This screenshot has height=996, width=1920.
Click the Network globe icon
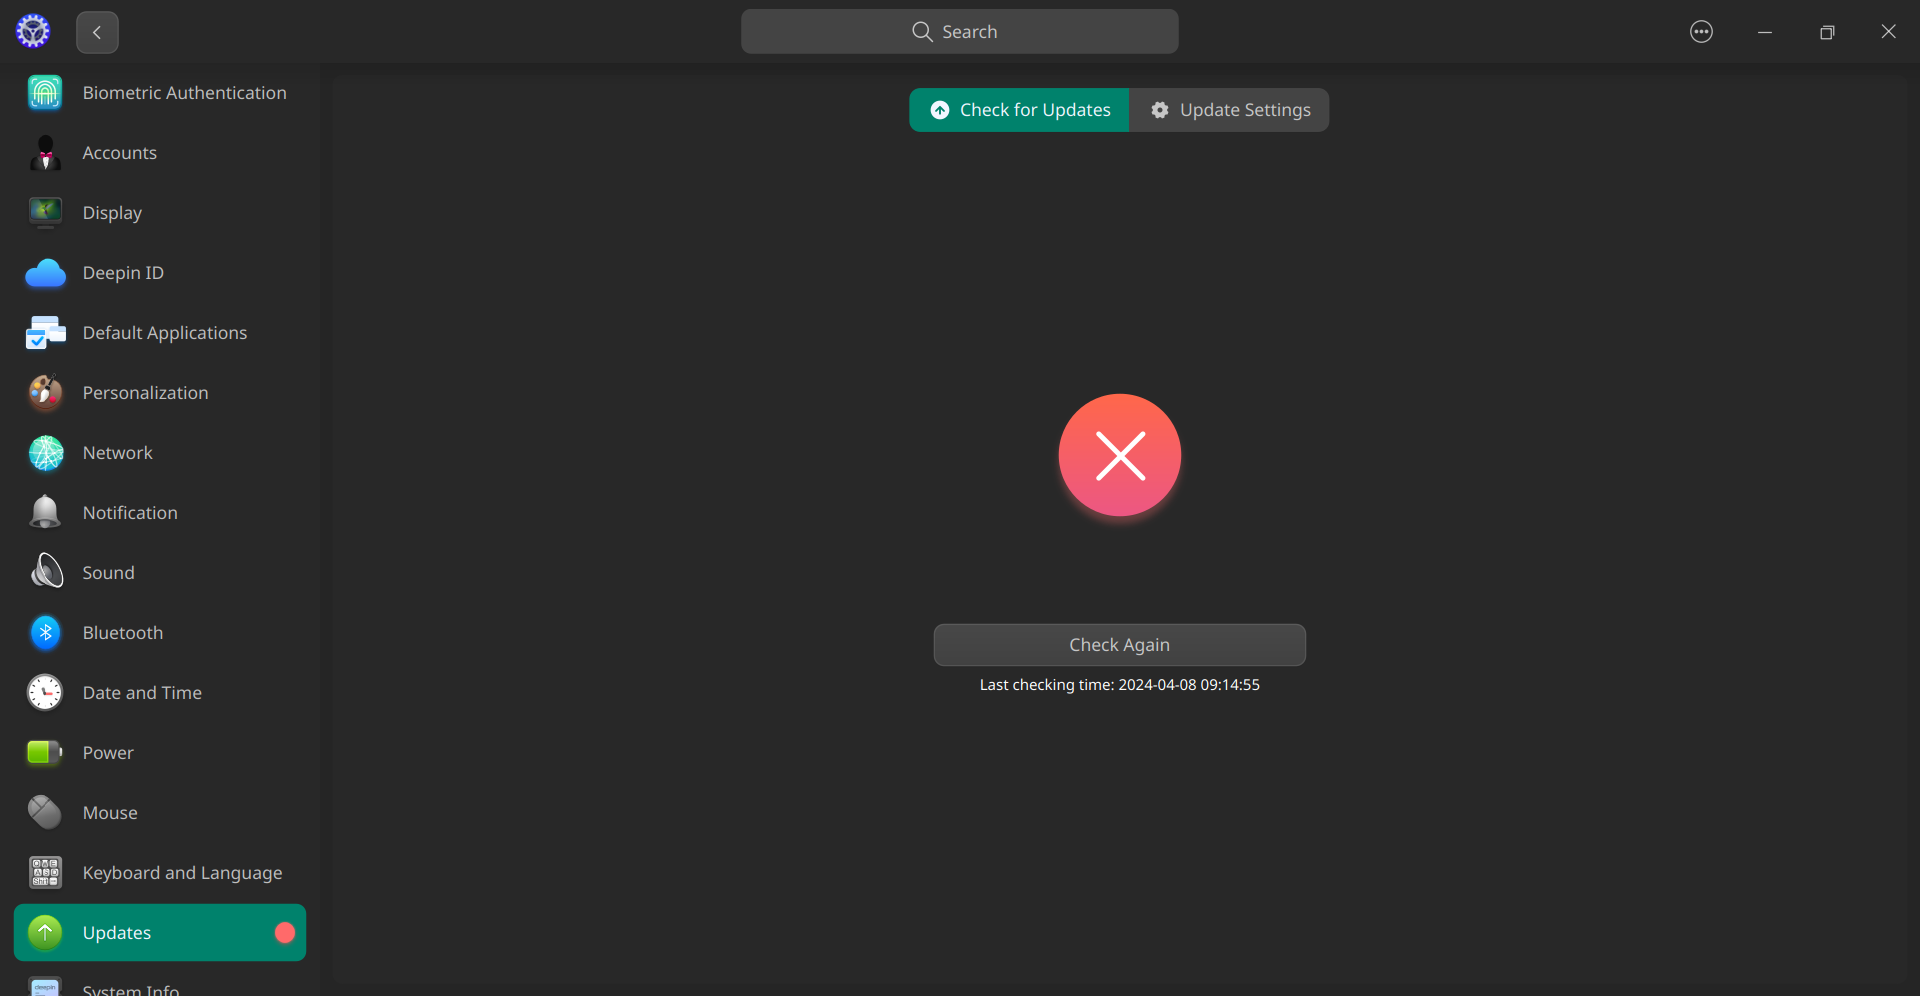[x=45, y=453]
